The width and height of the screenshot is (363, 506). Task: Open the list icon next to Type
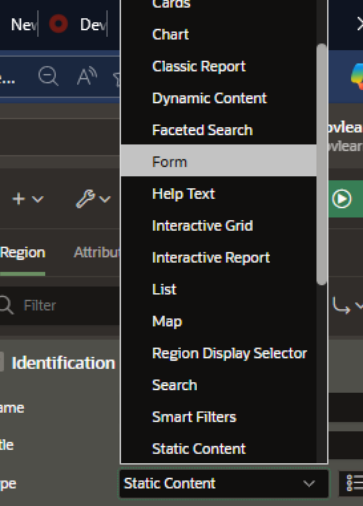tap(351, 483)
